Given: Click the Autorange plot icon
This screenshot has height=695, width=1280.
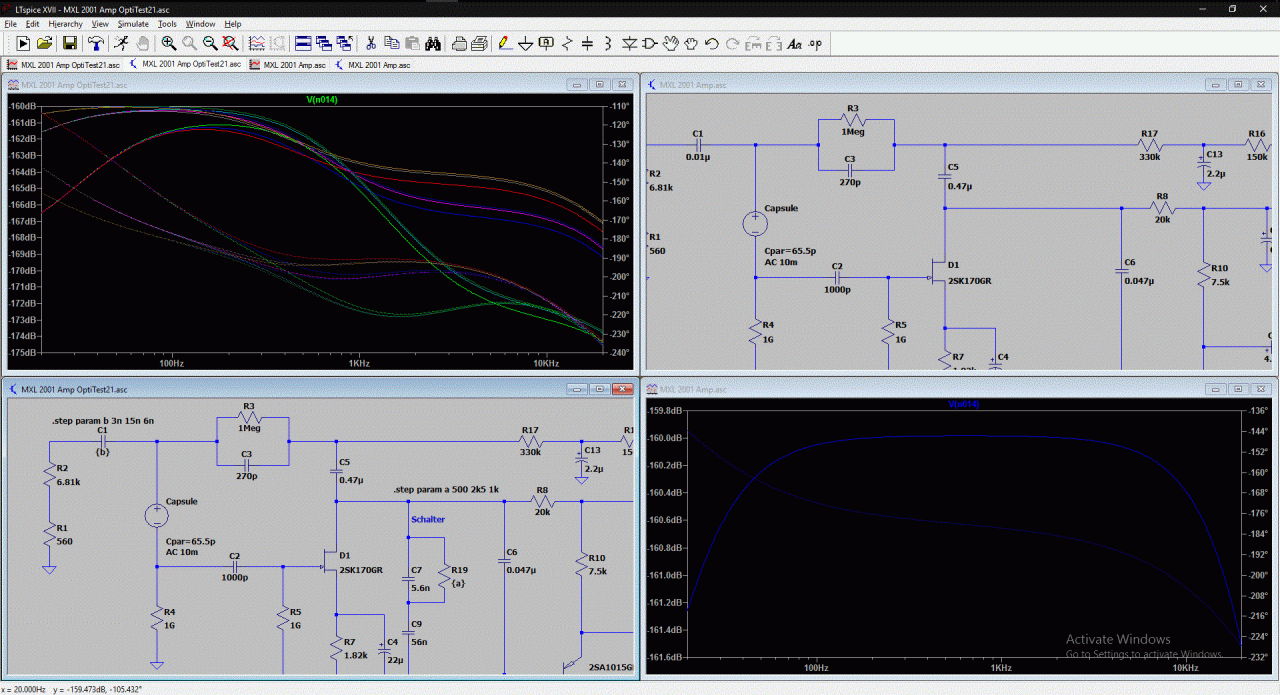Looking at the screenshot, I should pyautogui.click(x=257, y=43).
